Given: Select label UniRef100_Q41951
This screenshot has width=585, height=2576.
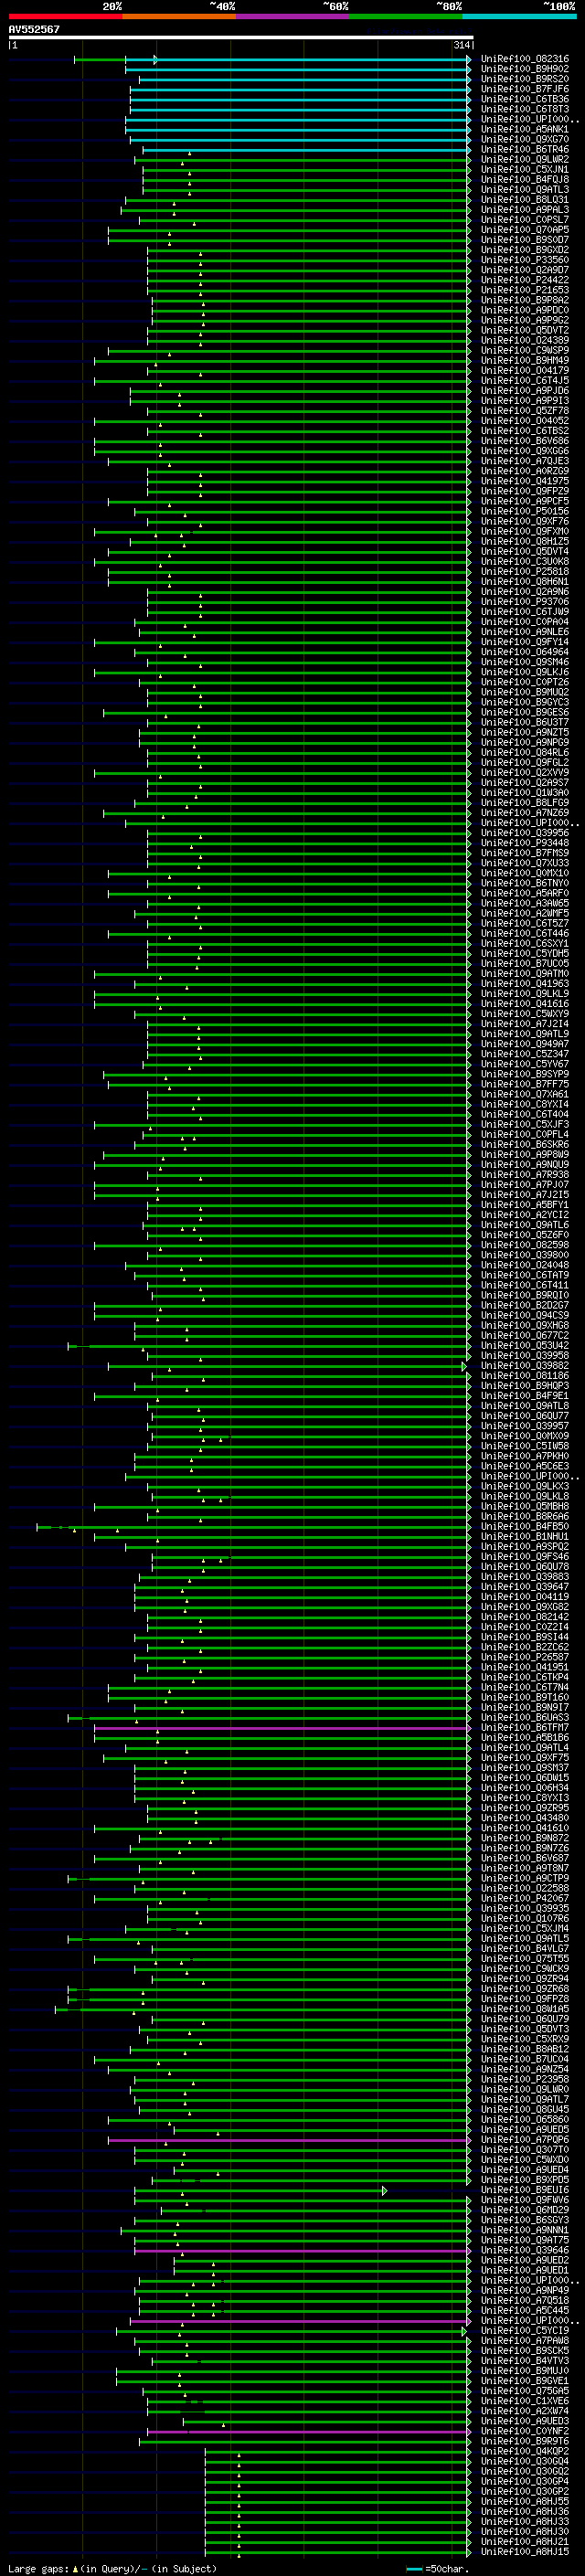Looking at the screenshot, I should click(x=525, y=1667).
